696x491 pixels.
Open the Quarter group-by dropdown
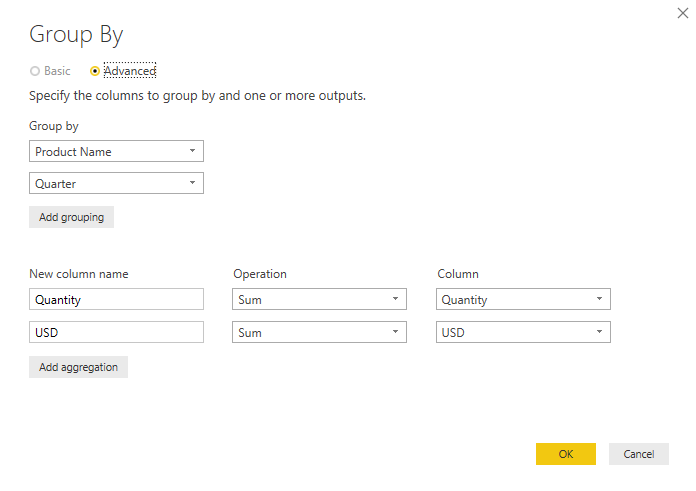tap(116, 183)
